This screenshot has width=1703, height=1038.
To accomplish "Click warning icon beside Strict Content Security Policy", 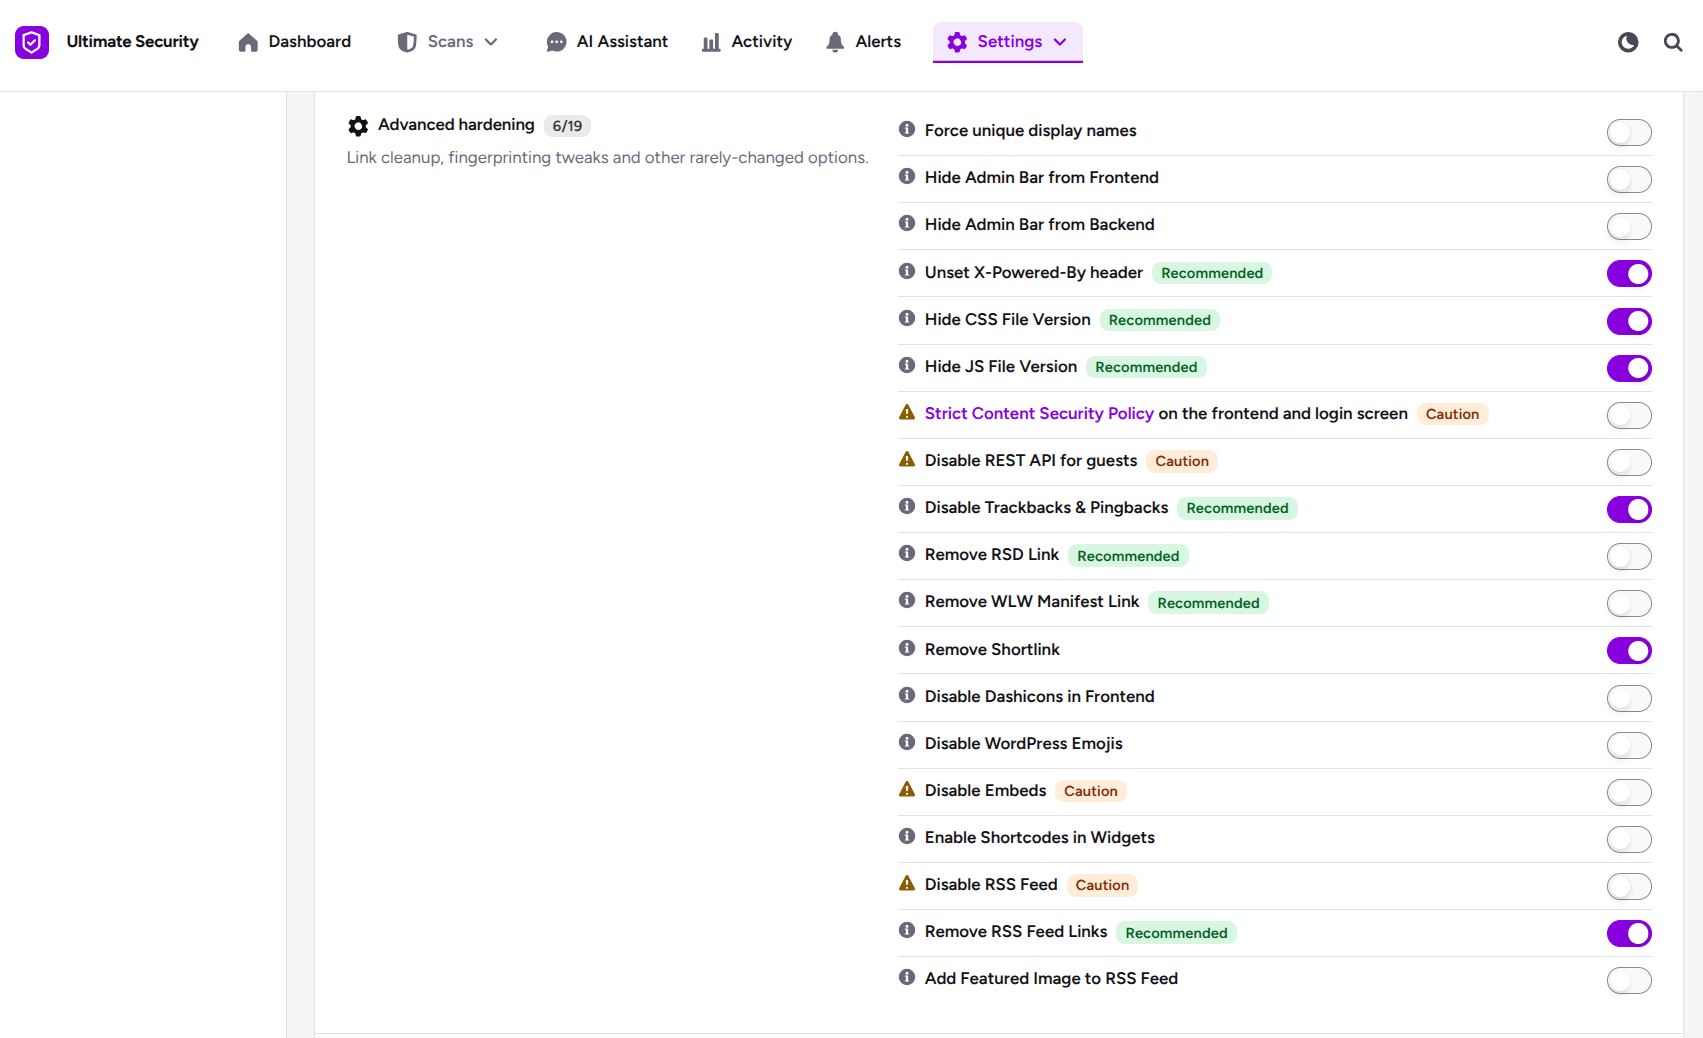I will (907, 412).
